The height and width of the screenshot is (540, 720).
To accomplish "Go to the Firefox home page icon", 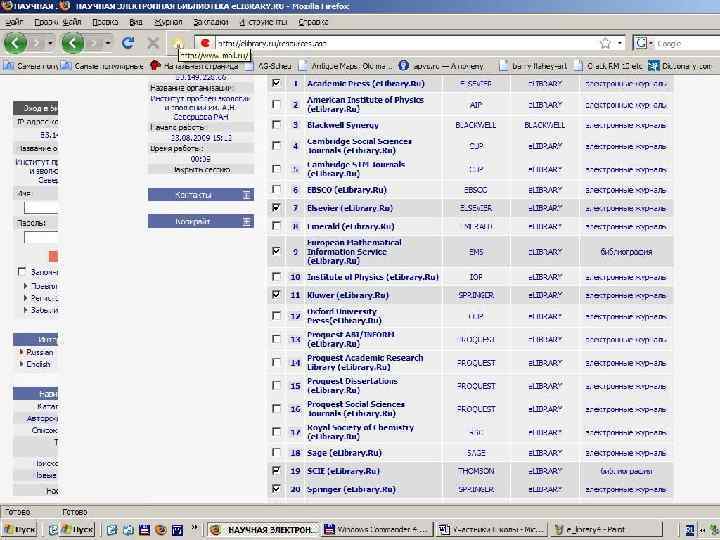I will (178, 43).
